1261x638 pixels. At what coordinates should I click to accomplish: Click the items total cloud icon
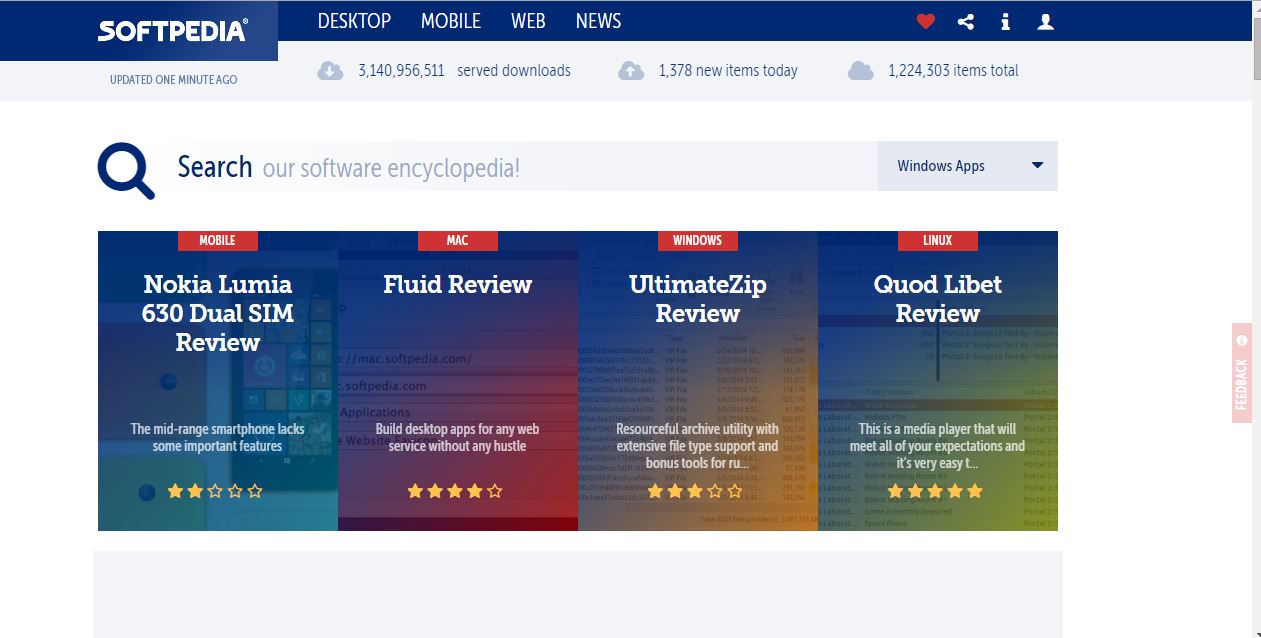pos(861,71)
